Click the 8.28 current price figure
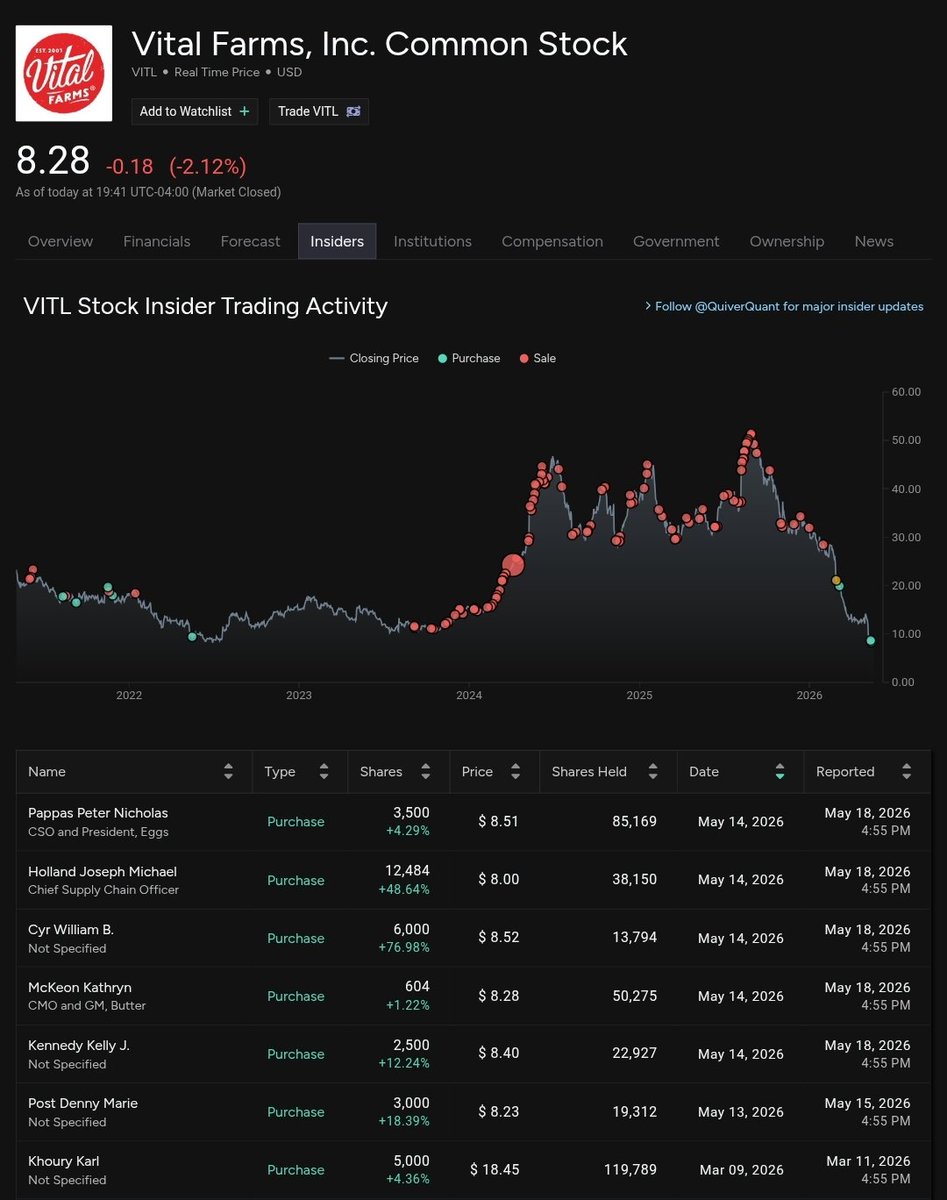The height and width of the screenshot is (1200, 947). coord(53,162)
